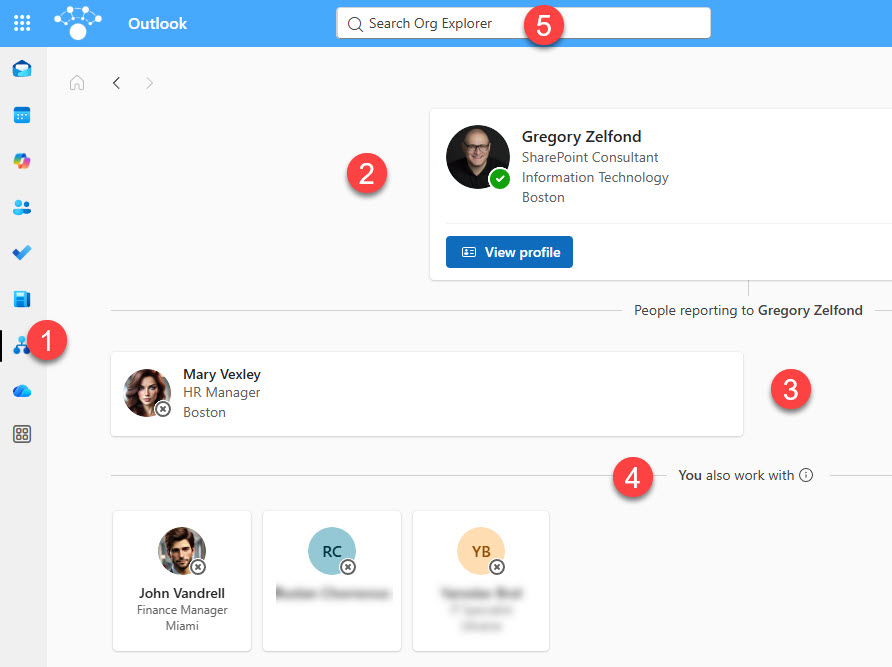The height and width of the screenshot is (667, 892).
Task: Launch Copilot from the sidebar
Action: pos(22,161)
